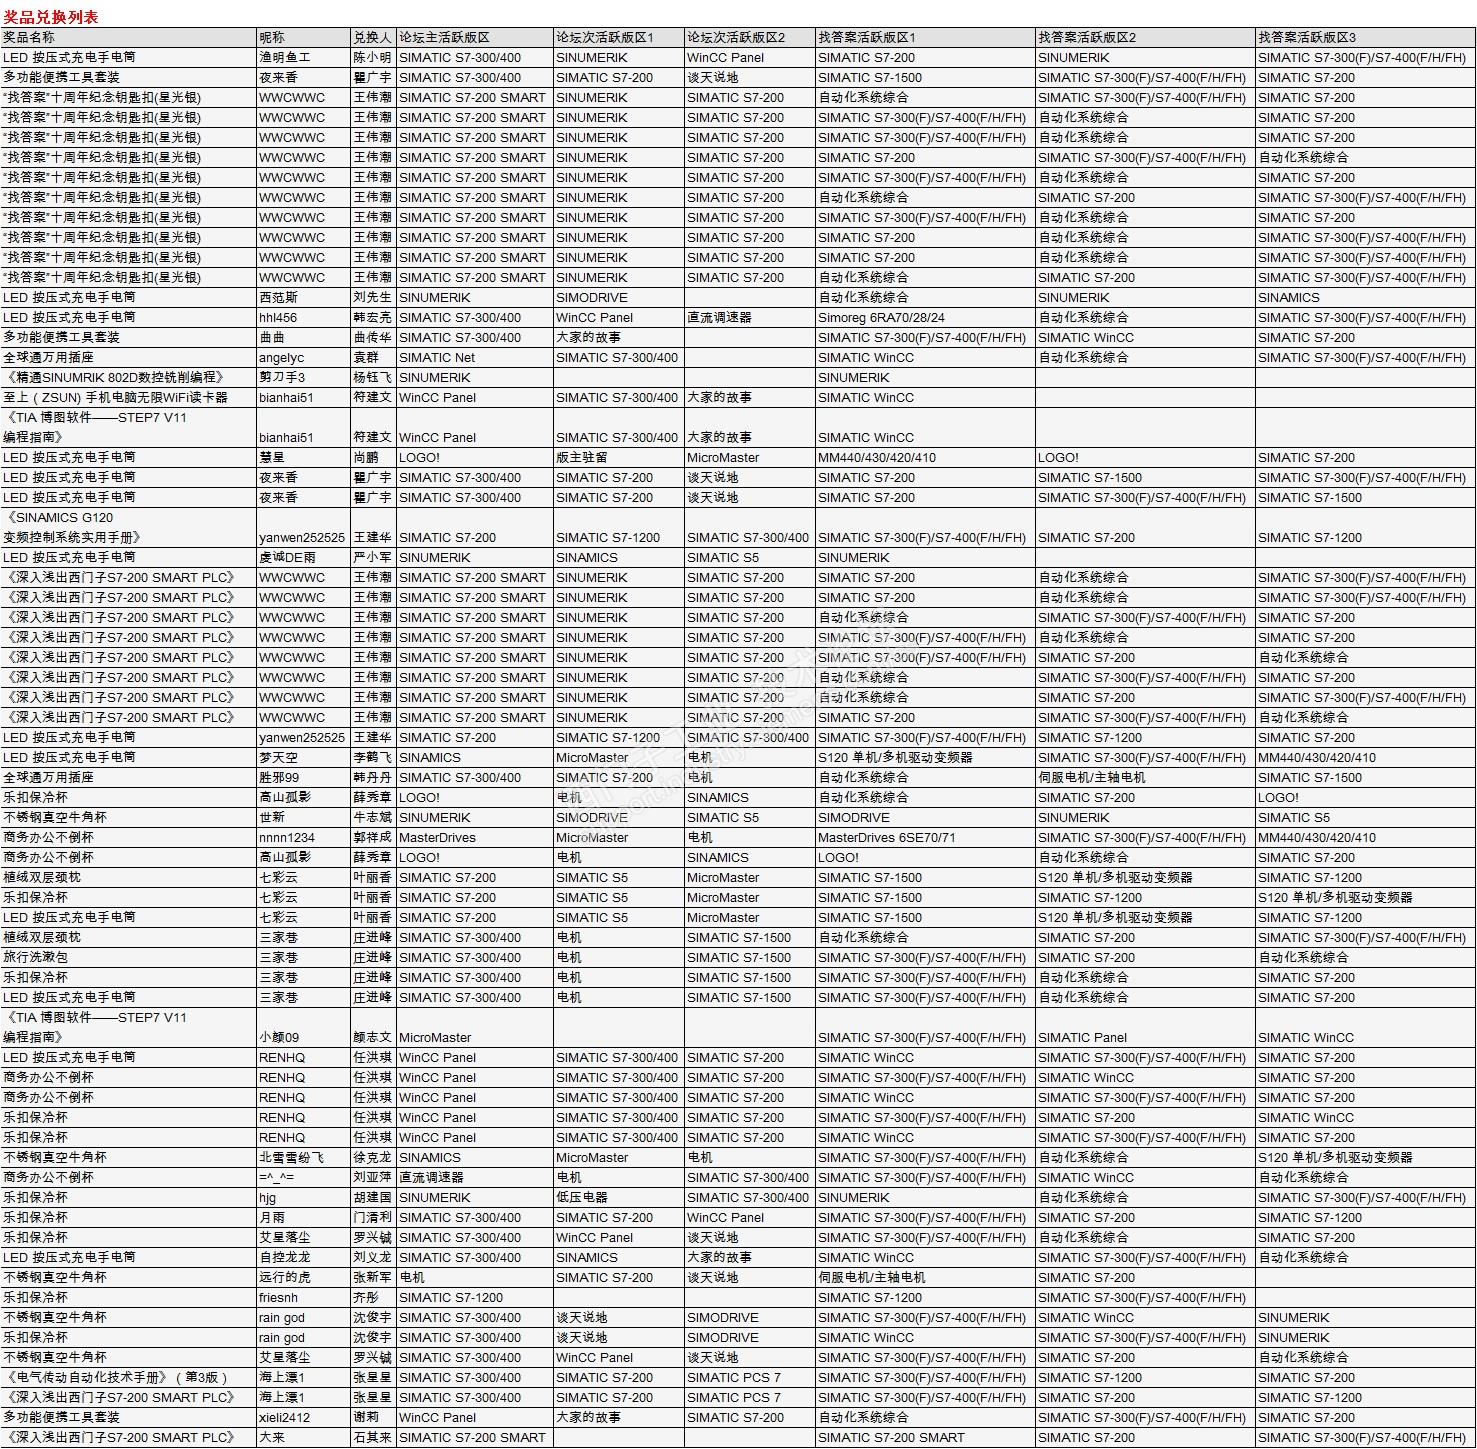Select the redeemer name 曲传华
The image size is (1477, 1449).
pyautogui.click(x=372, y=337)
